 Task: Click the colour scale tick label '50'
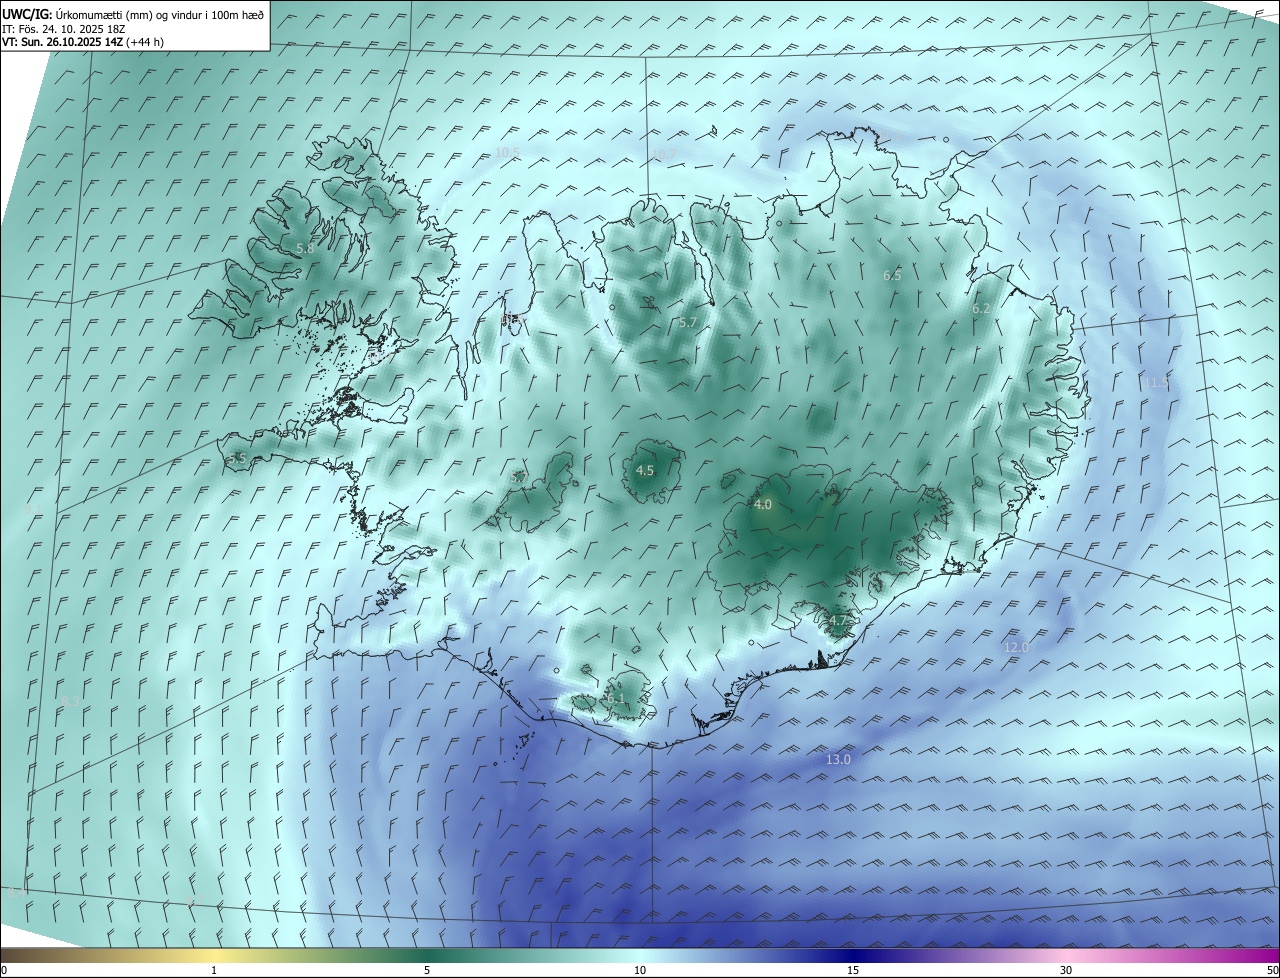pos(1272,970)
